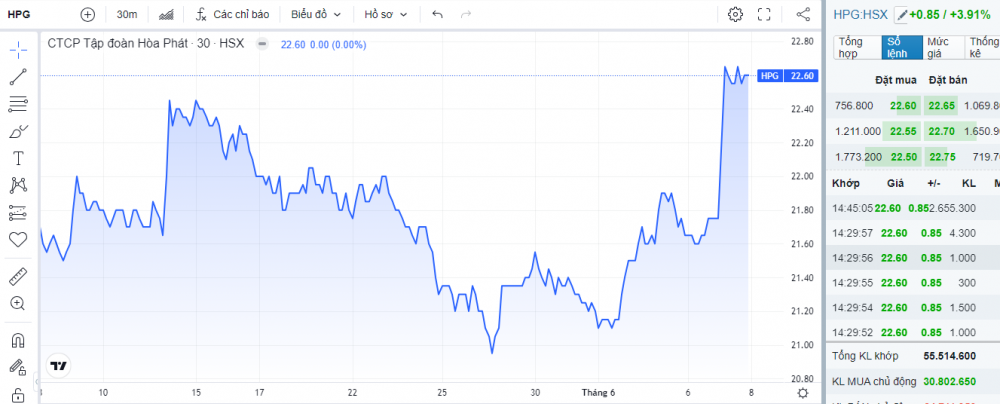Click total matched volume 55.514.600
This screenshot has height=404, width=1000.
tap(949, 356)
